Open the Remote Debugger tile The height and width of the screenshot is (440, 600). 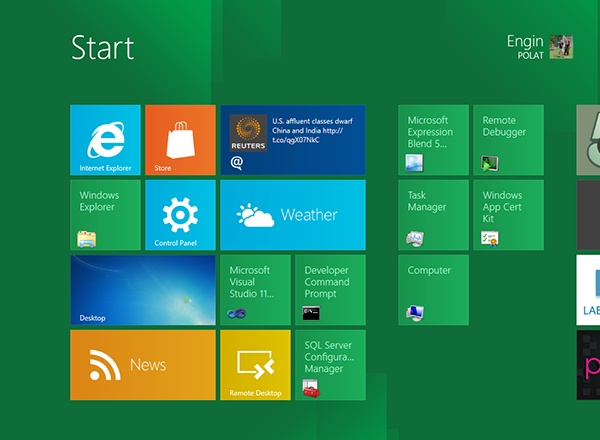508,140
